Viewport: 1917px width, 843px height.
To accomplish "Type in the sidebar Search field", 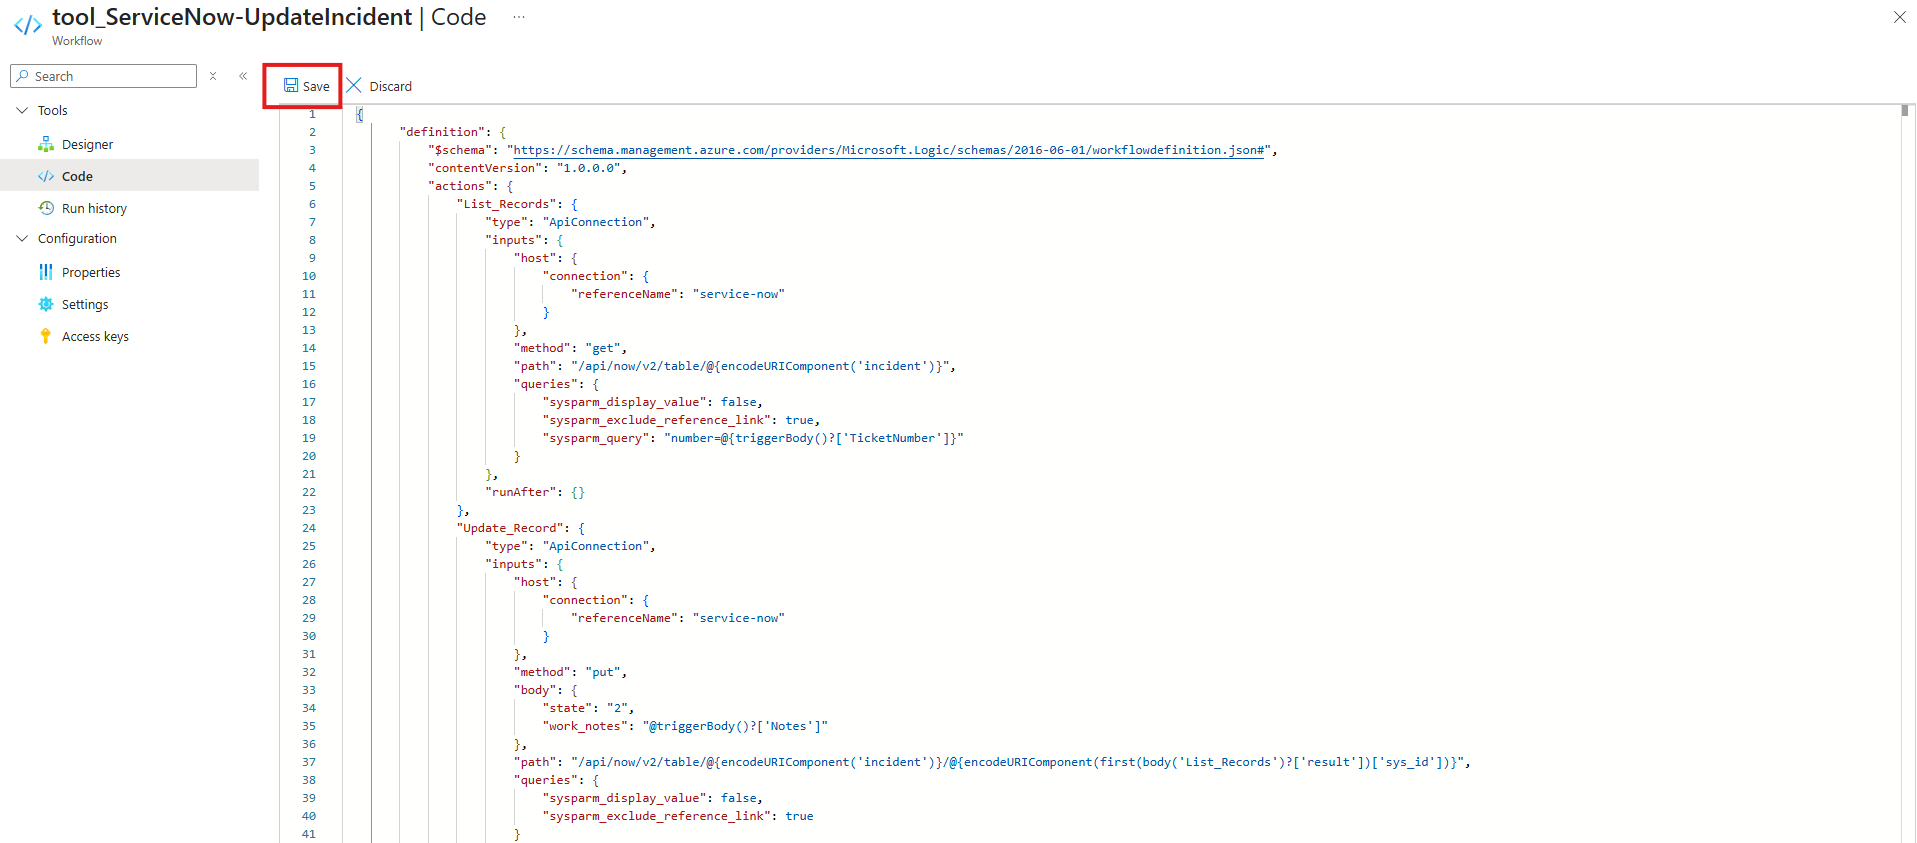I will pos(112,76).
